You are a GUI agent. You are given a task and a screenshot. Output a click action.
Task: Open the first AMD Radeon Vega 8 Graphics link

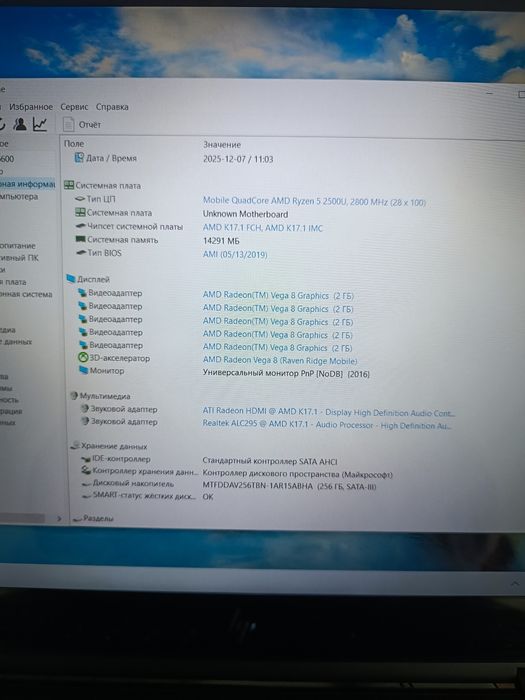pyautogui.click(x=278, y=296)
